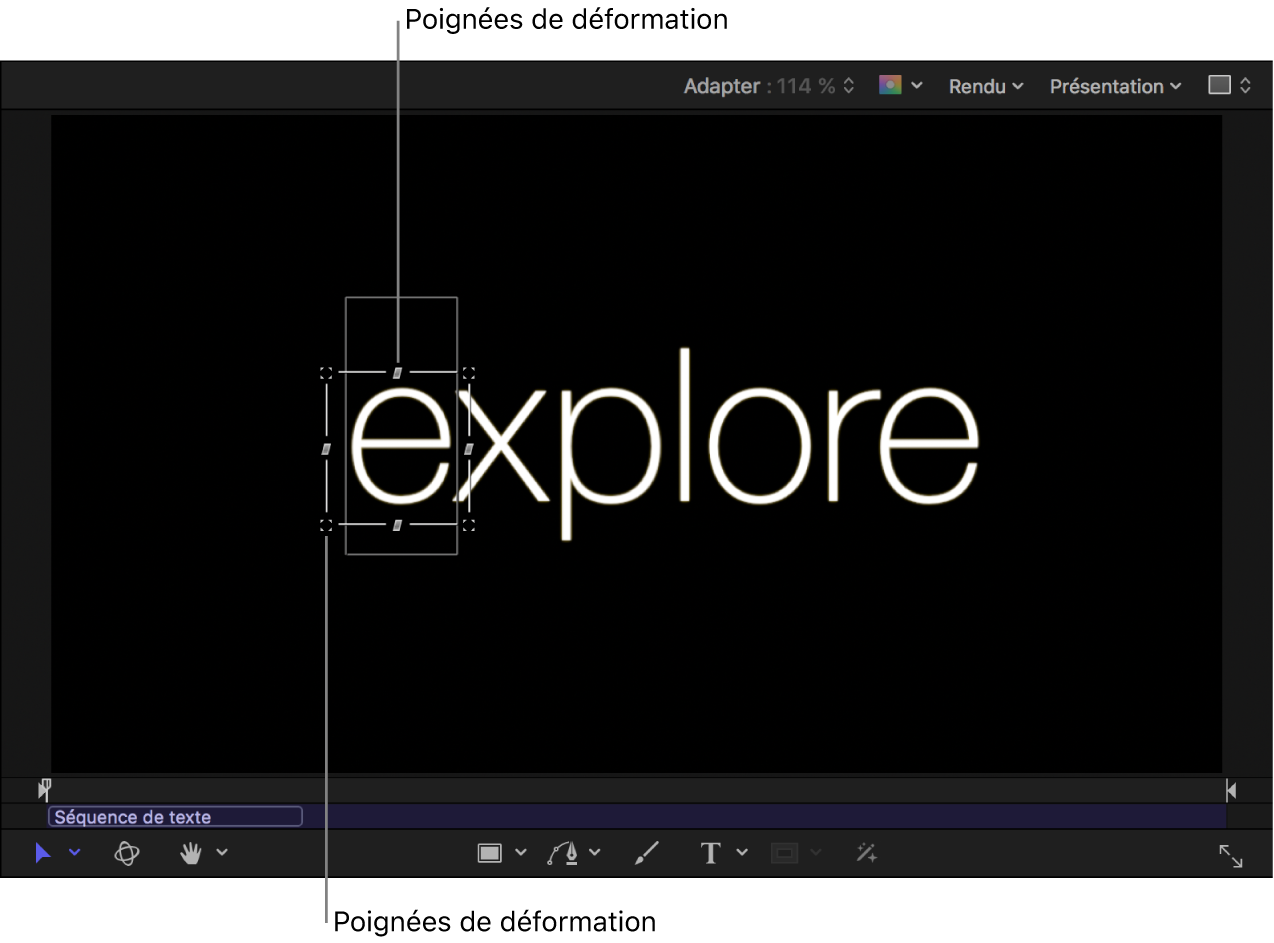Click the letter l in explore
Image resolution: width=1274 pixels, height=943 pixels.
(x=686, y=424)
